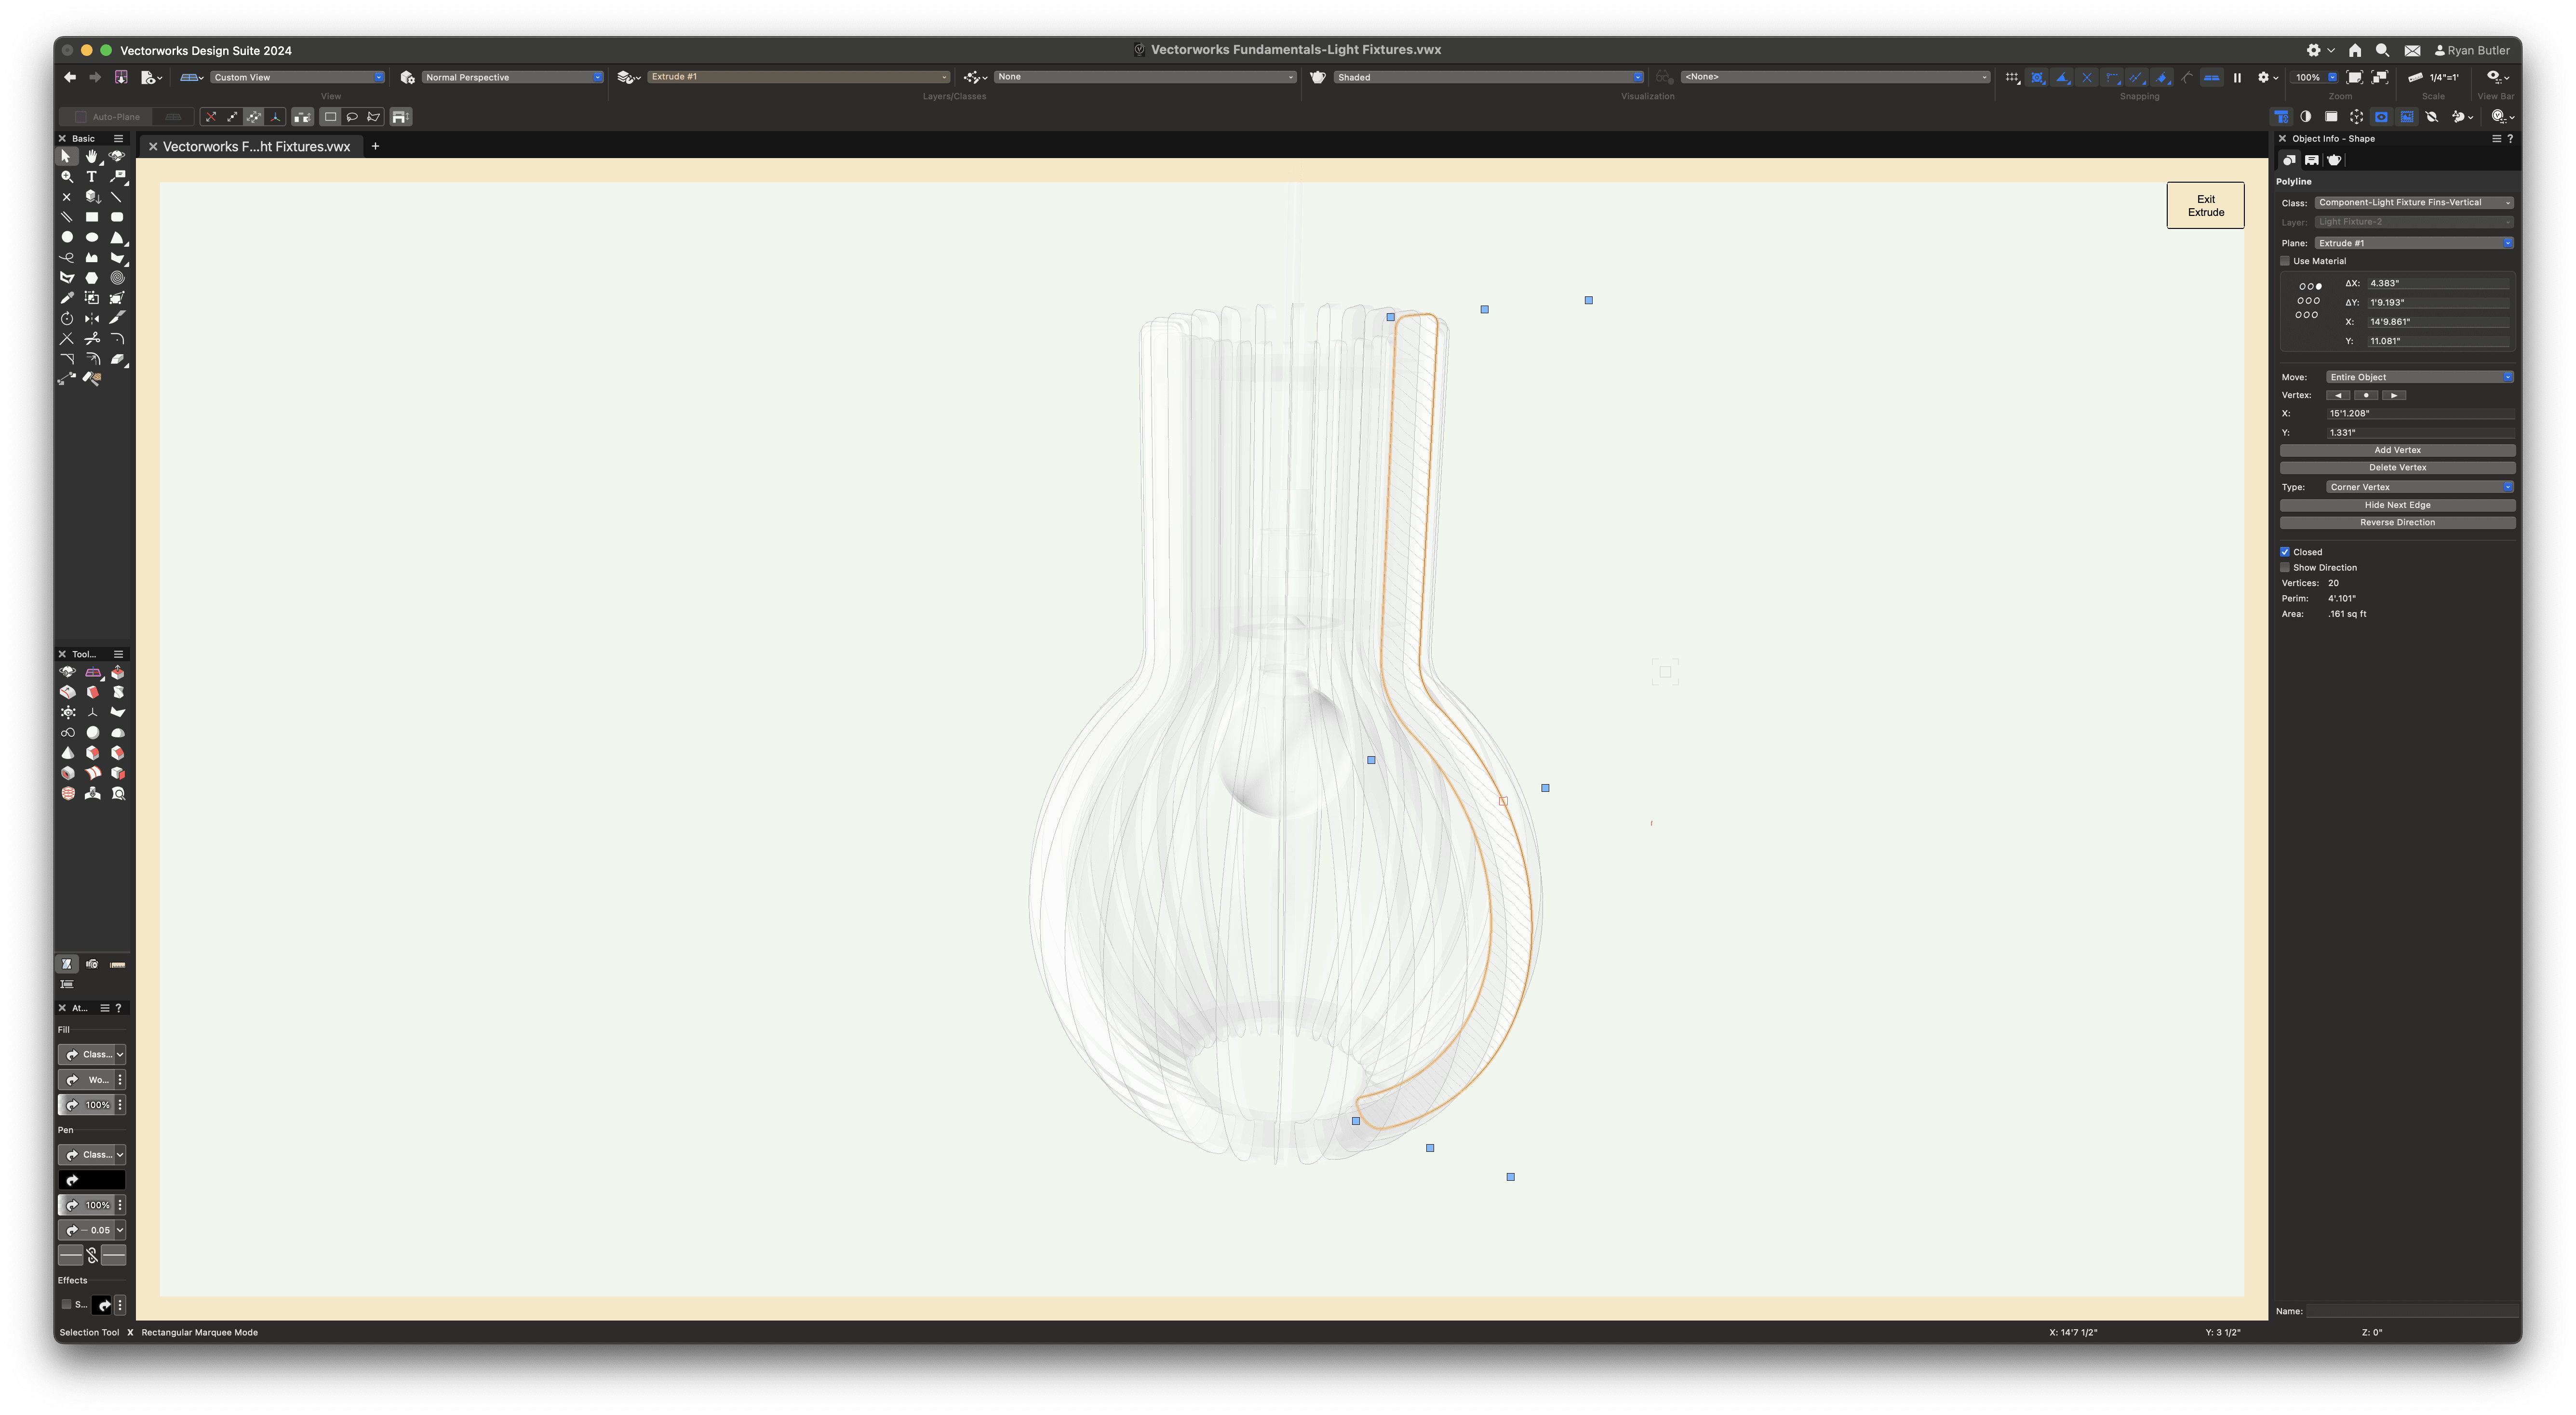Uncheck the Closed checkbox
The width and height of the screenshot is (2576, 1415).
coord(2285,551)
